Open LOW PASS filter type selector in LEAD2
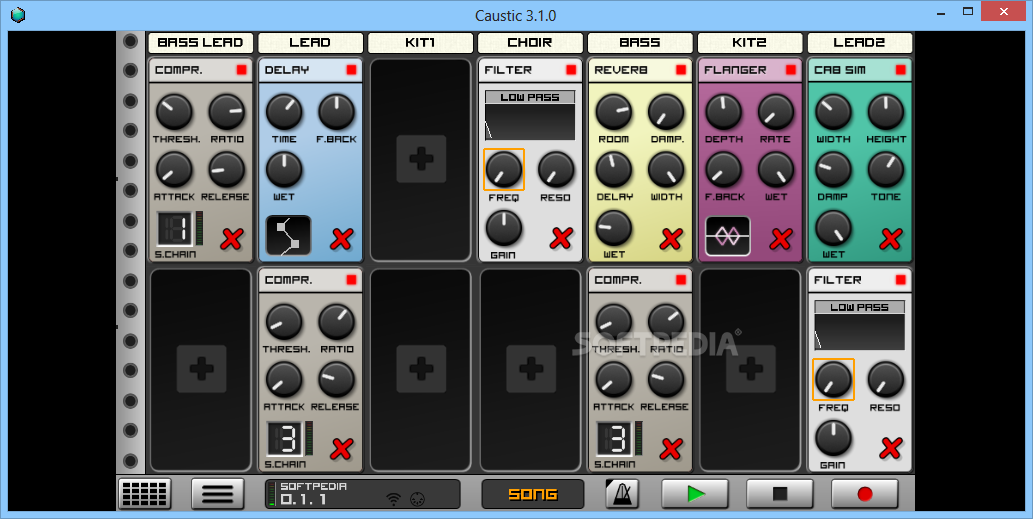Image resolution: width=1033 pixels, height=519 pixels. point(860,307)
